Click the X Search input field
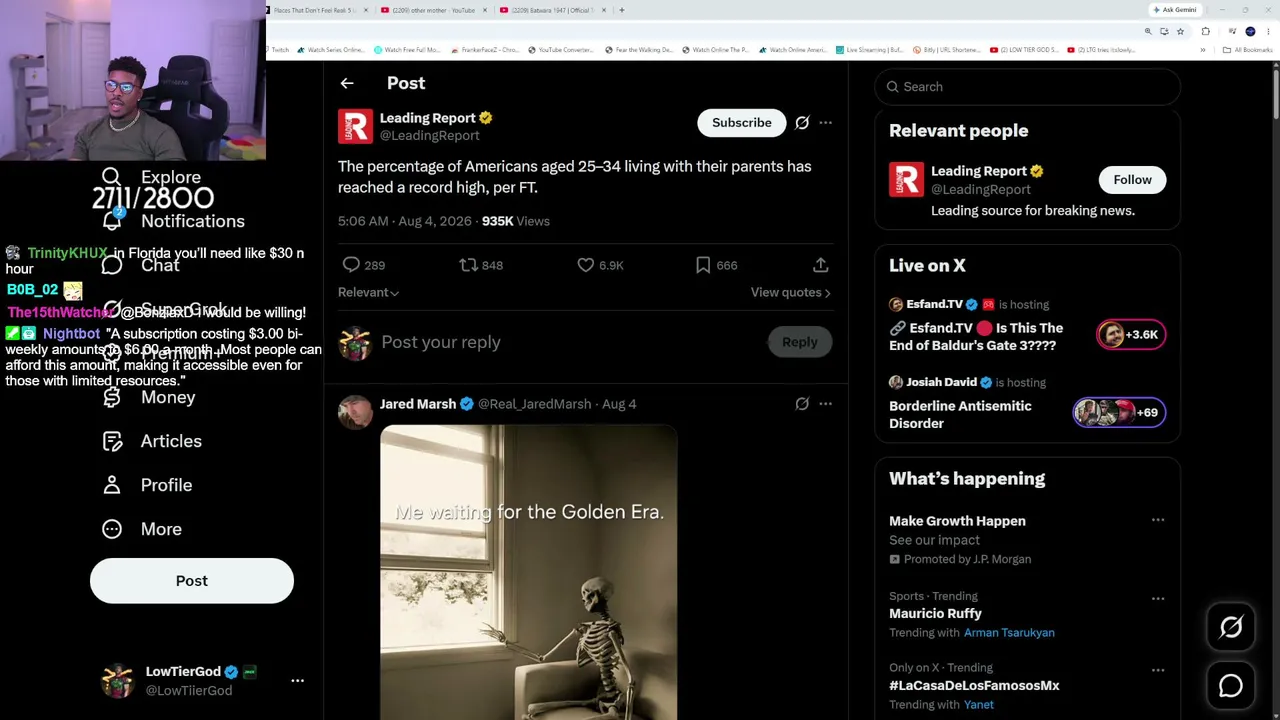This screenshot has width=1280, height=720. pyautogui.click(x=1028, y=87)
